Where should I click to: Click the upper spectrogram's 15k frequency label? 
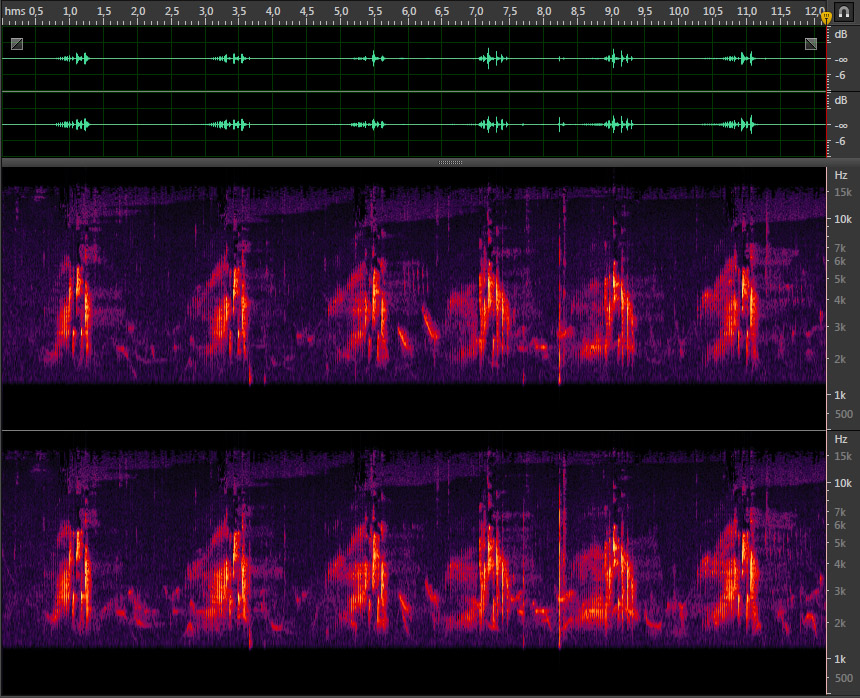click(843, 192)
